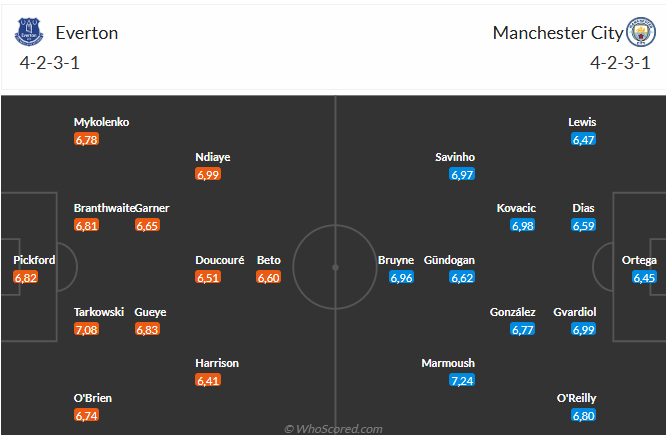The width and height of the screenshot is (666, 435).
Task: Click Tarkowski's 7,08 rating badge
Action: [x=86, y=329]
